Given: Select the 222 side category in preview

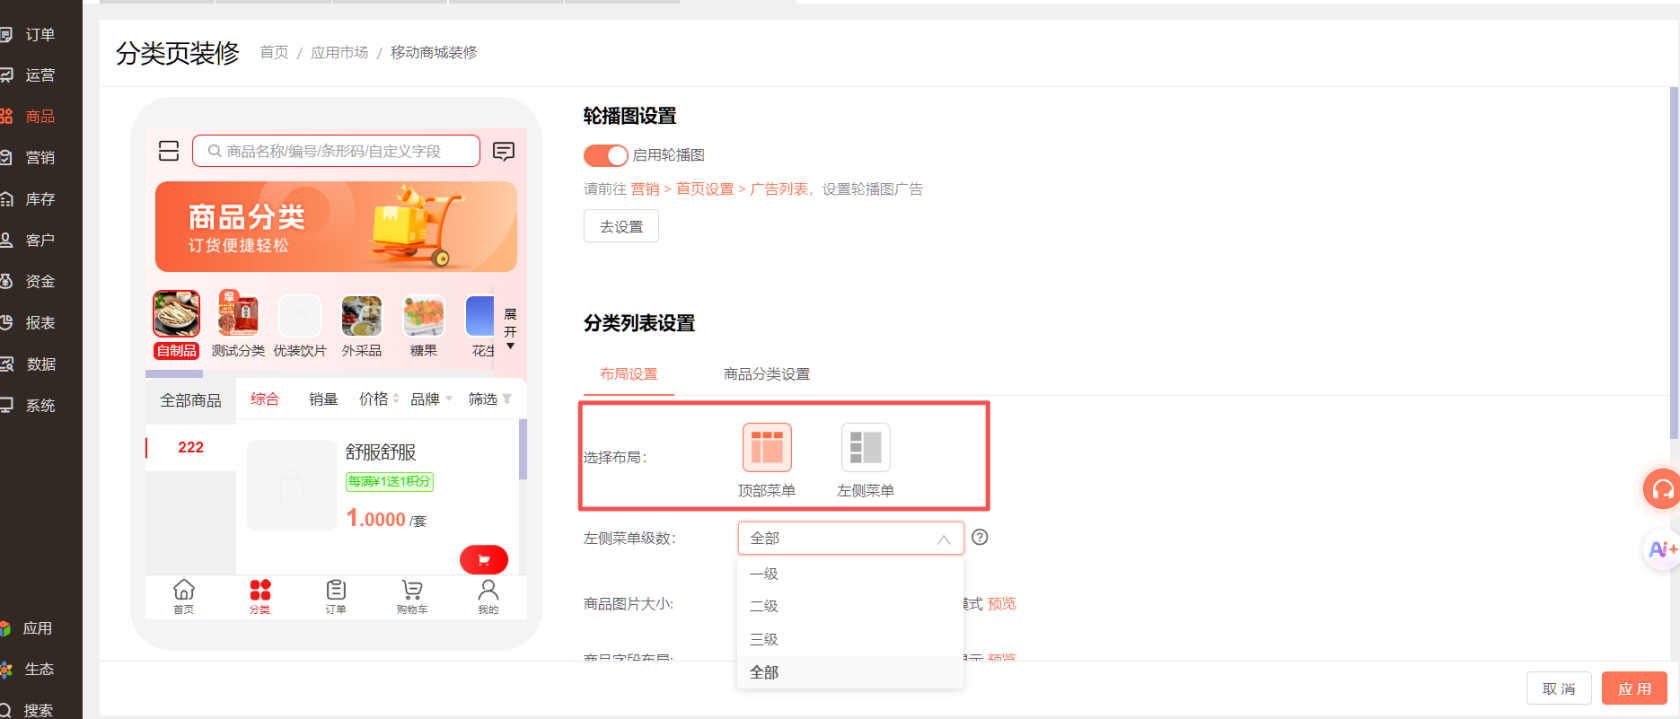Looking at the screenshot, I should [191, 447].
